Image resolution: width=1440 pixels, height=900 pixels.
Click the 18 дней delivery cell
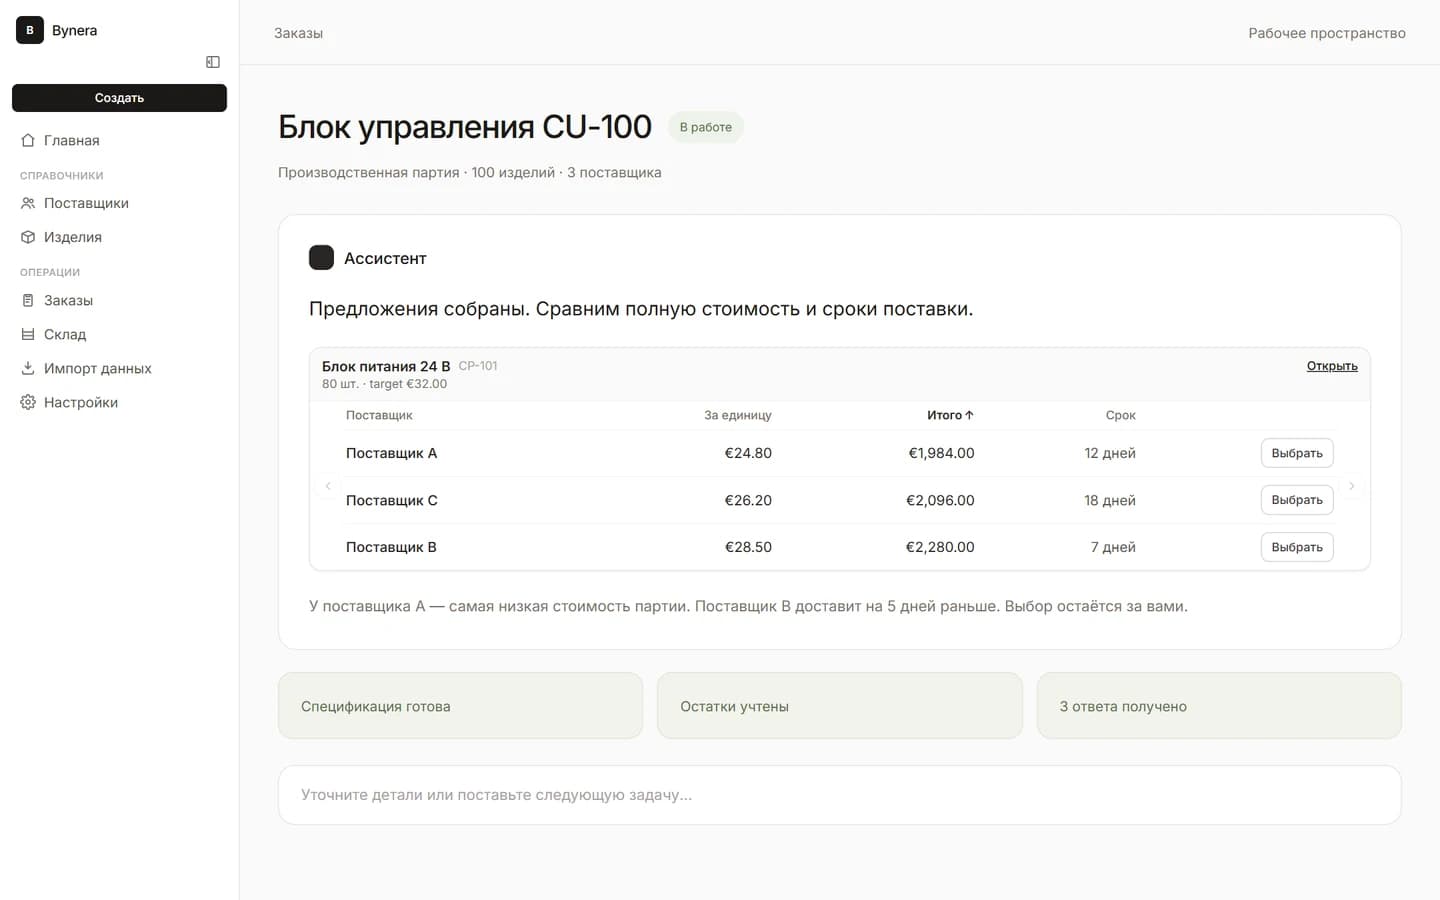click(x=1110, y=500)
